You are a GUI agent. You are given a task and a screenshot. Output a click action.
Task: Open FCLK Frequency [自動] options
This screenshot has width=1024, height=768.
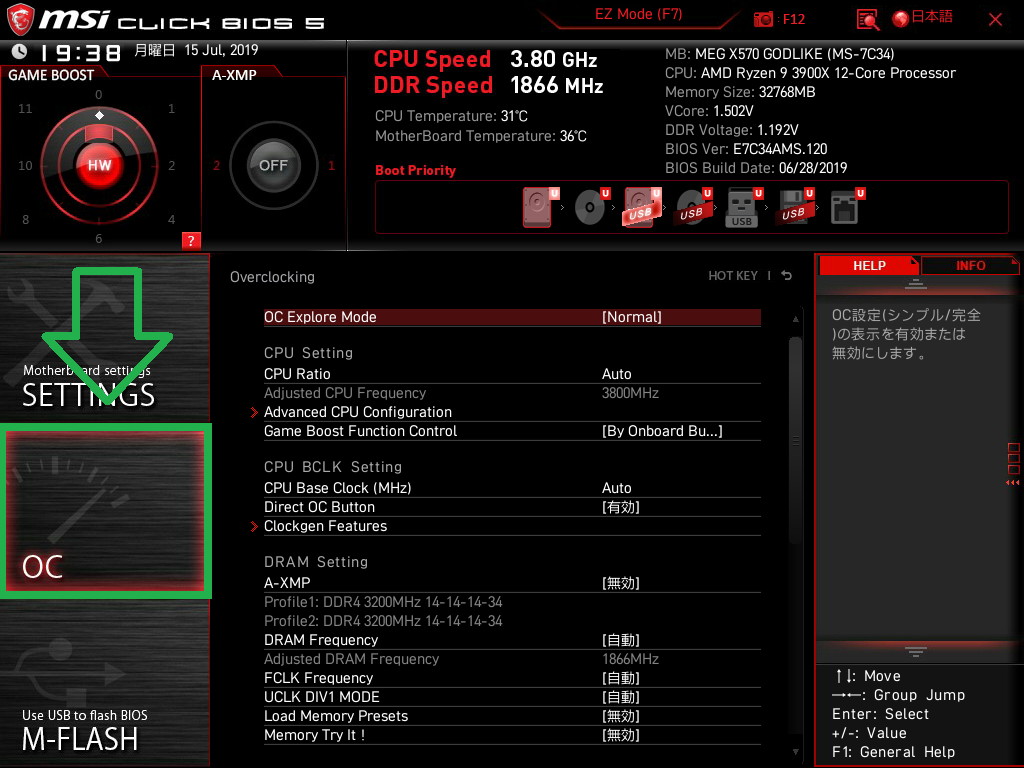coord(512,678)
